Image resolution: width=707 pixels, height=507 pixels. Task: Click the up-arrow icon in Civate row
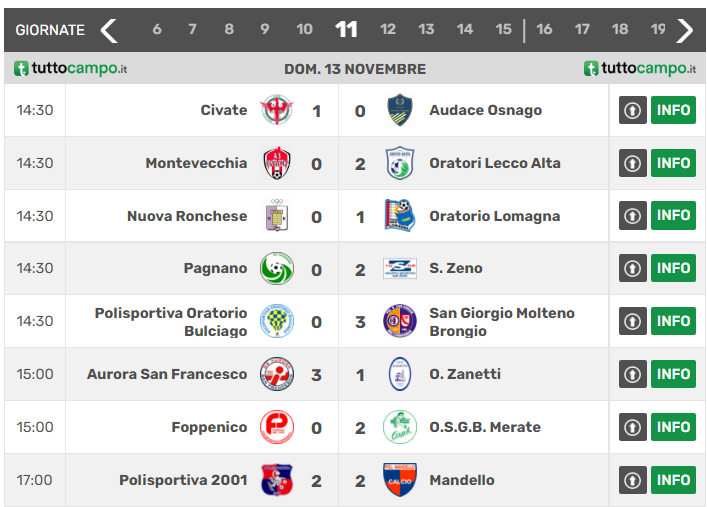coord(632,110)
